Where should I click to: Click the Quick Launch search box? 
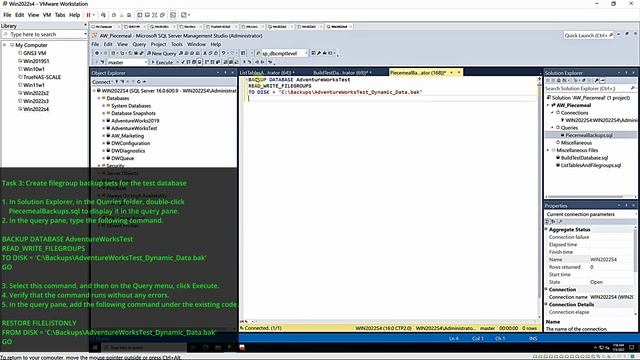[588, 36]
